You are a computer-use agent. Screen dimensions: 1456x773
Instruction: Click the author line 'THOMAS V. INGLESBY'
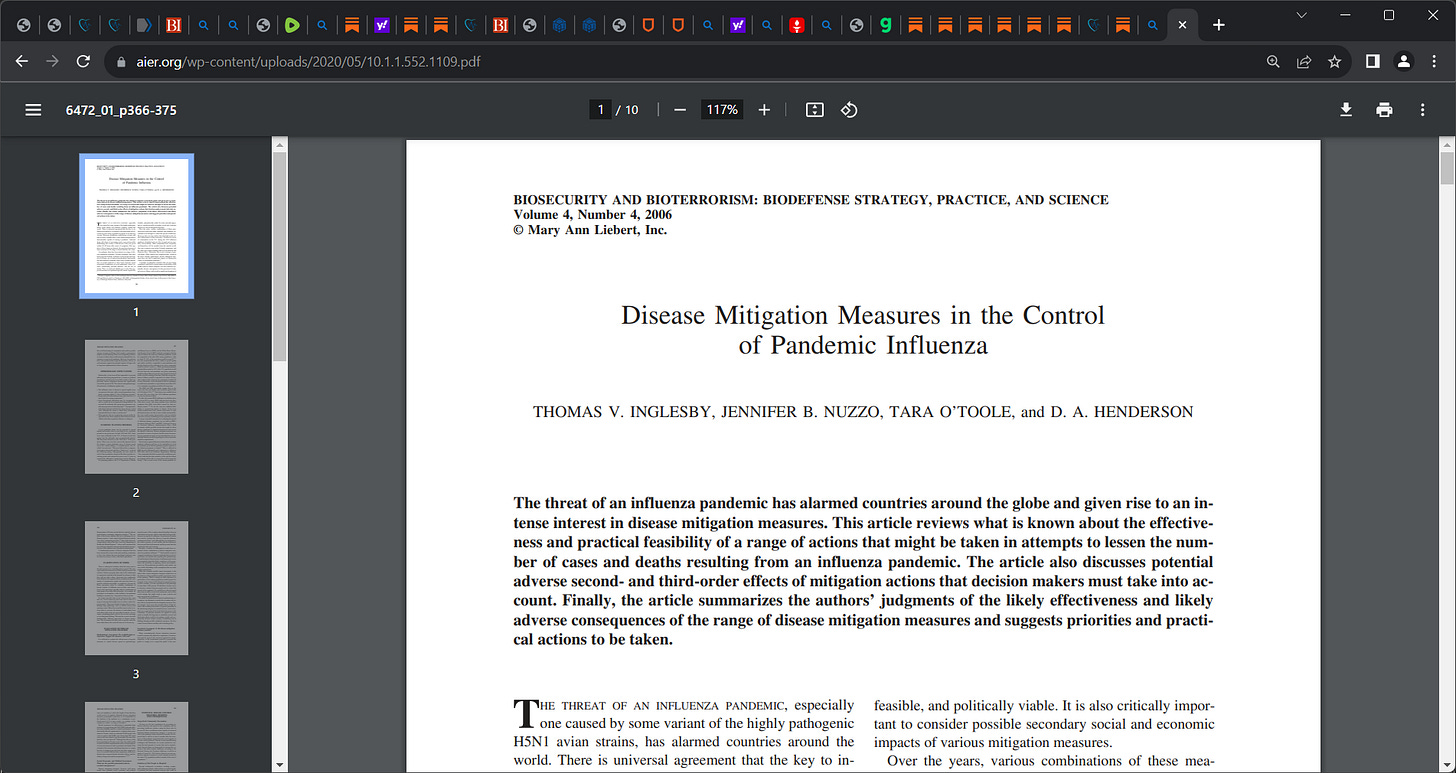[x=620, y=412]
